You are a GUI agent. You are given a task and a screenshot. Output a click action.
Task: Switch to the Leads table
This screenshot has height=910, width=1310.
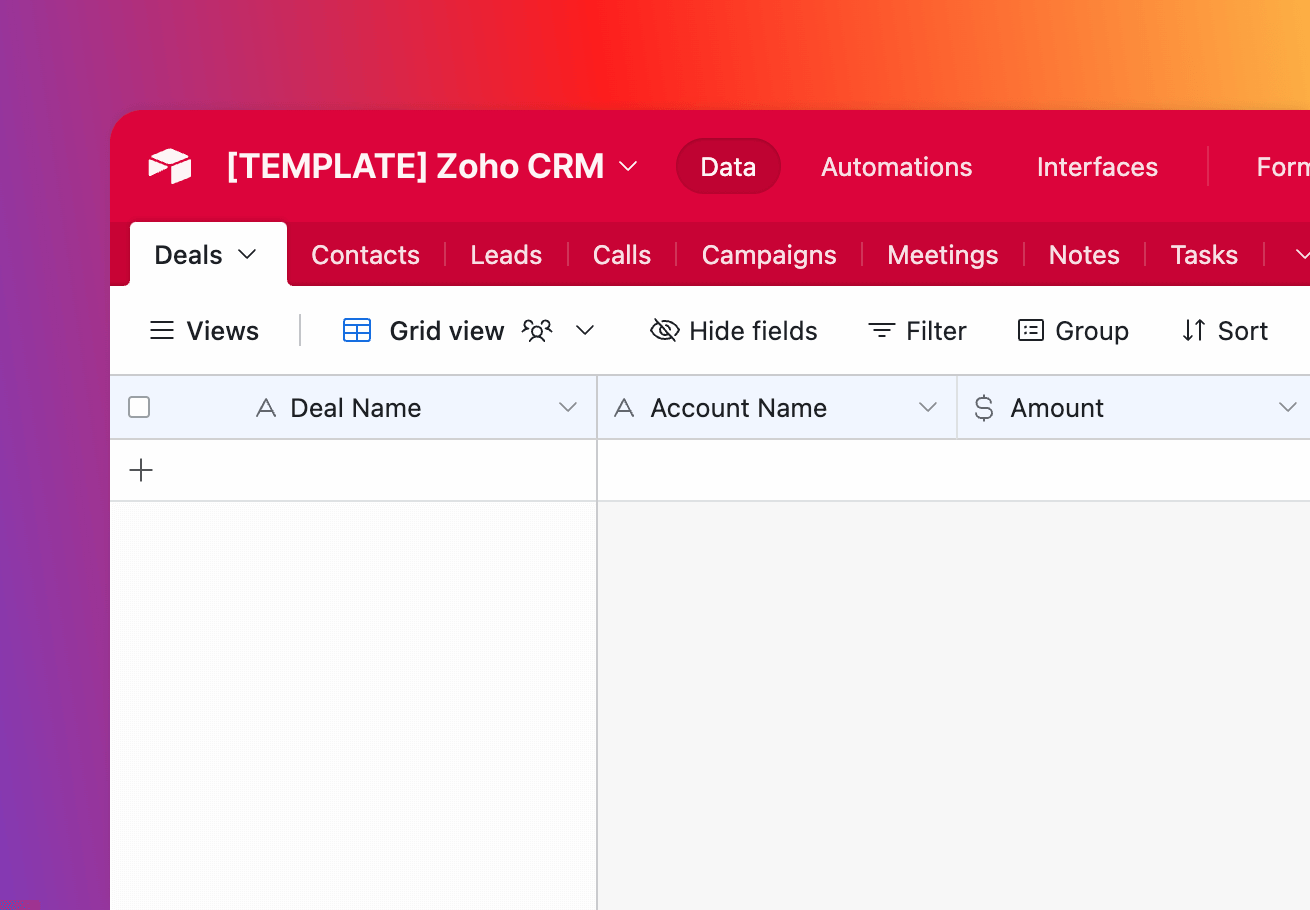point(506,255)
